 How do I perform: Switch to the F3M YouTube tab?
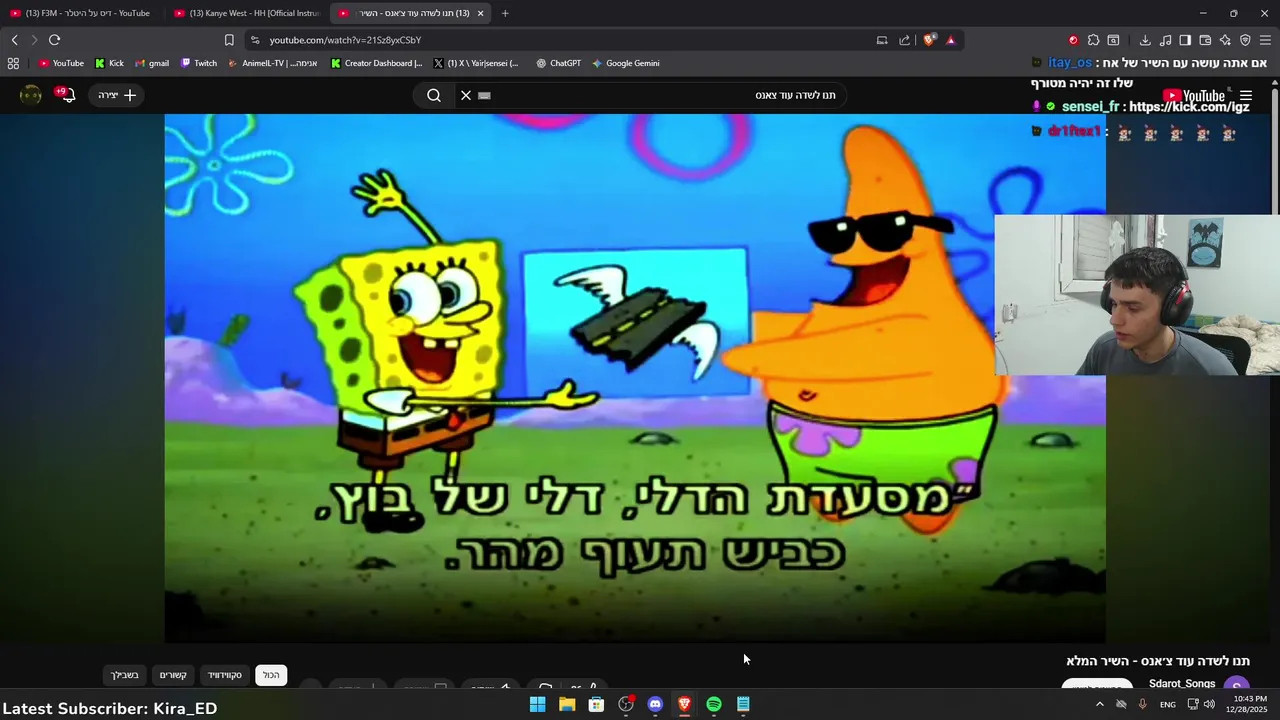click(x=82, y=13)
